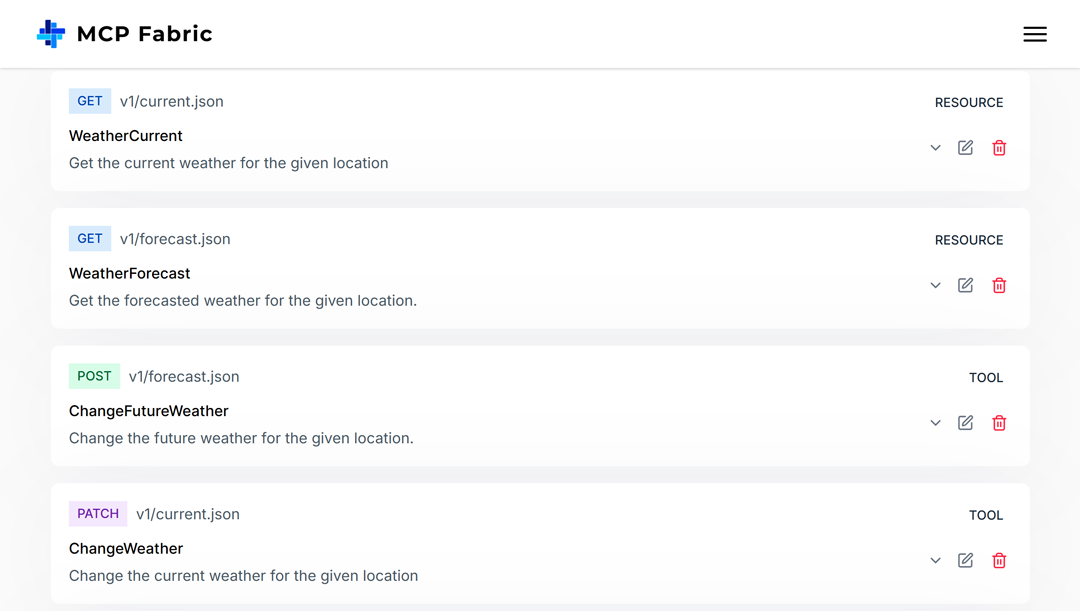Select the POST badge on ChangeFutureWeather

94,376
